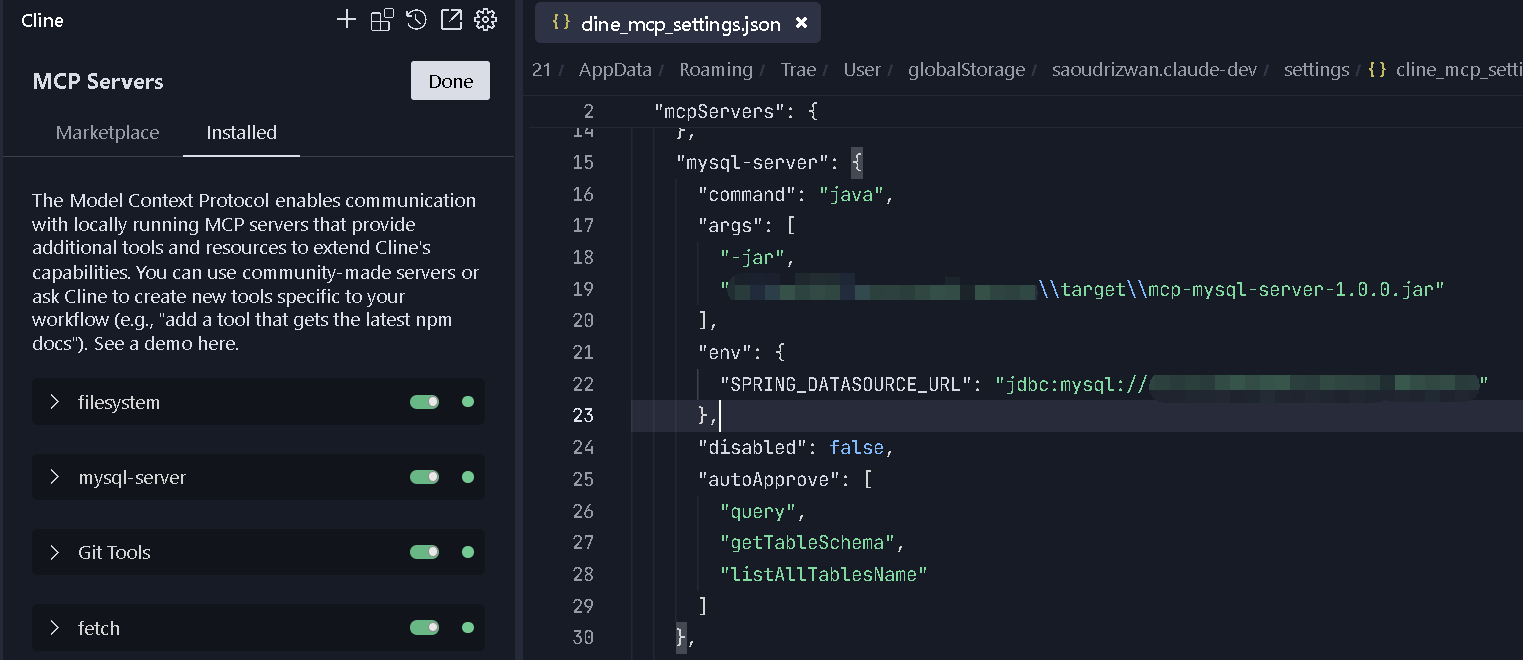The image size is (1523, 660).
Task: Click the Git Tools server status dot
Action: click(x=467, y=552)
